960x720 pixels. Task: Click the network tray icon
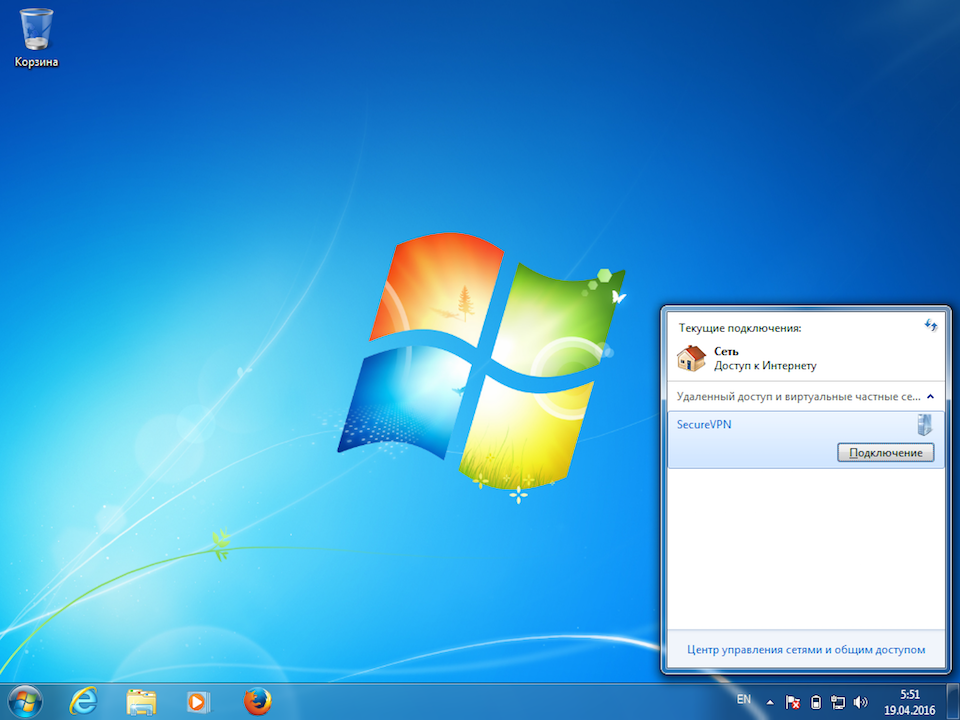[838, 702]
